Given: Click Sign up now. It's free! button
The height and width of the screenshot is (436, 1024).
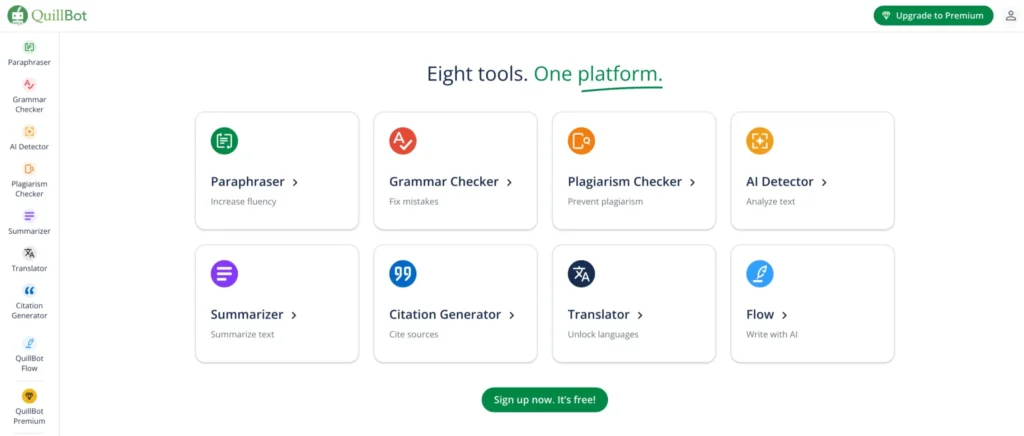Looking at the screenshot, I should (x=545, y=399).
